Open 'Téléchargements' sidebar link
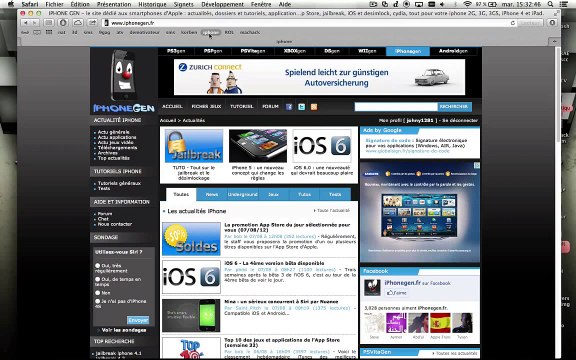Viewport: 576px width, 360px height. [x=118, y=148]
